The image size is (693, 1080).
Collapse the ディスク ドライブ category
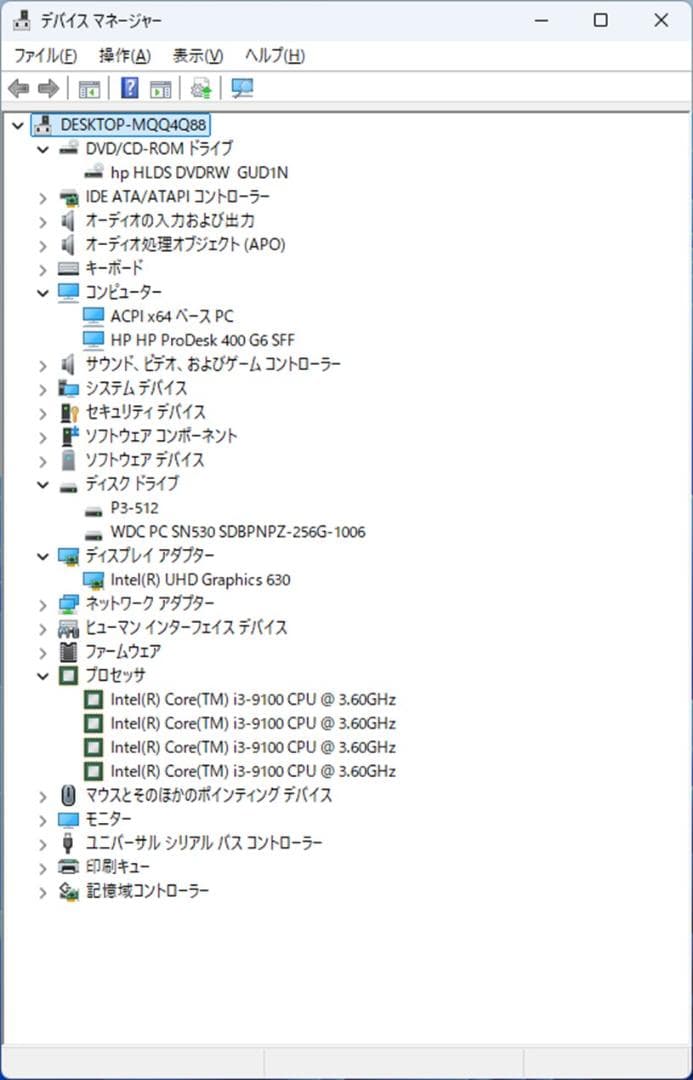click(x=43, y=484)
